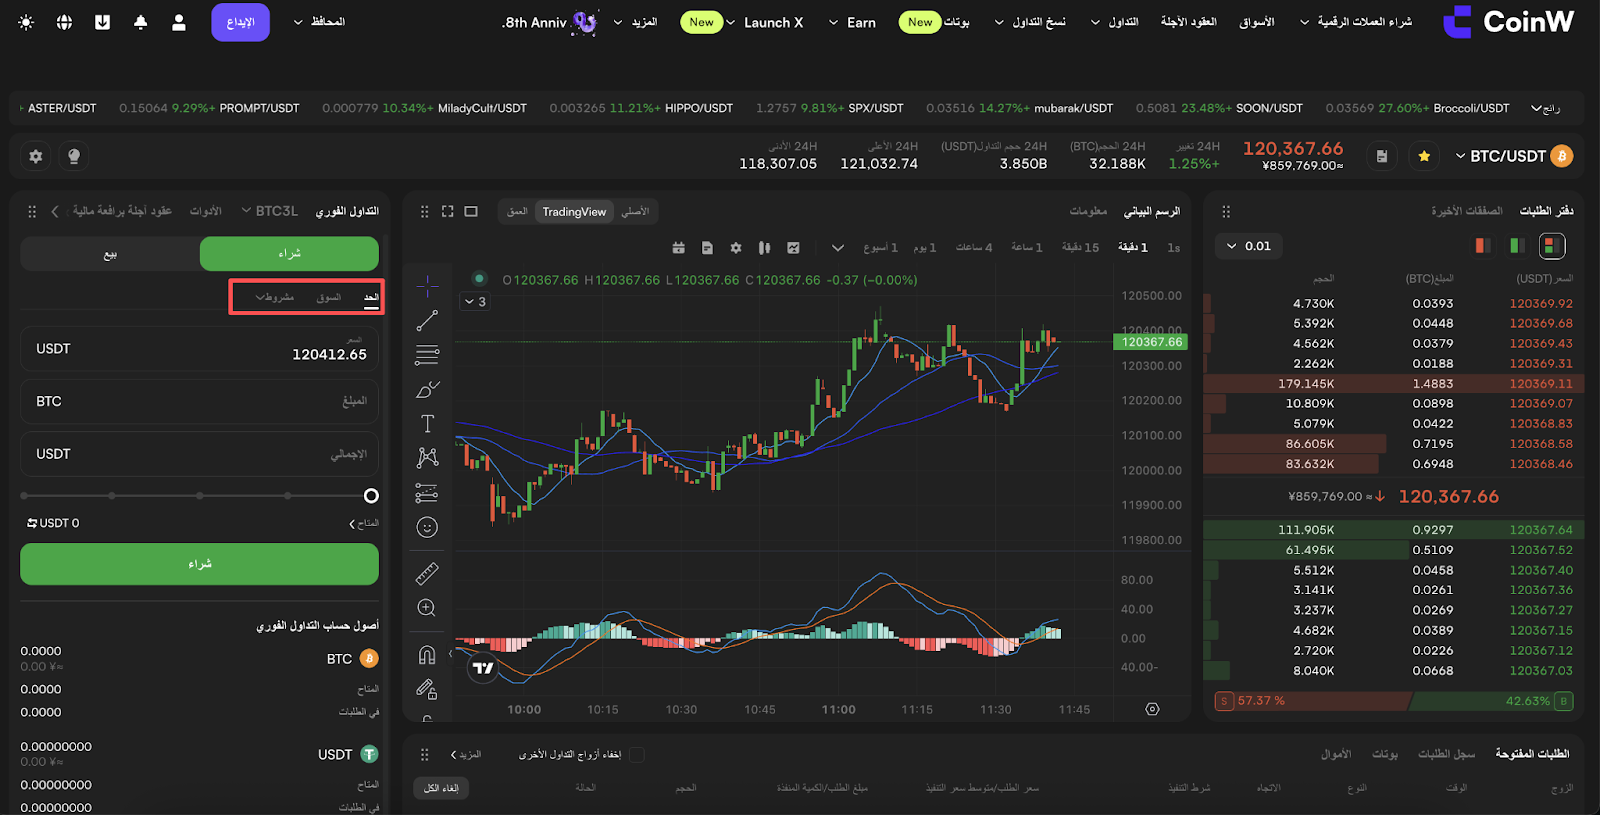Select the chart patterns tool
Viewport: 1600px width, 815px height.
pos(427,458)
